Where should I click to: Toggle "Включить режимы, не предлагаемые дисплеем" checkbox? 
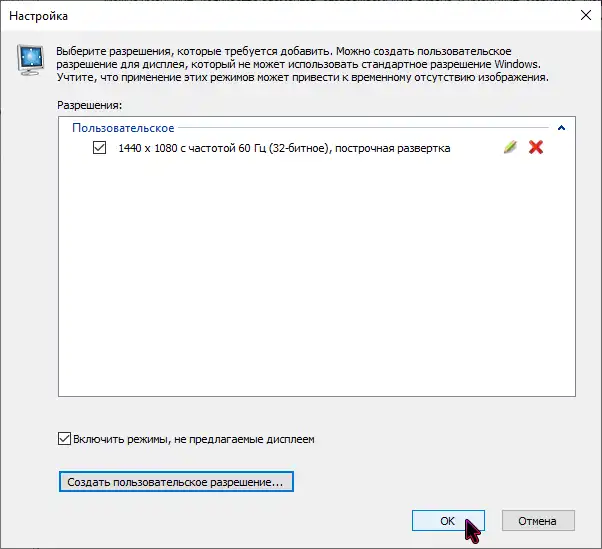point(65,438)
